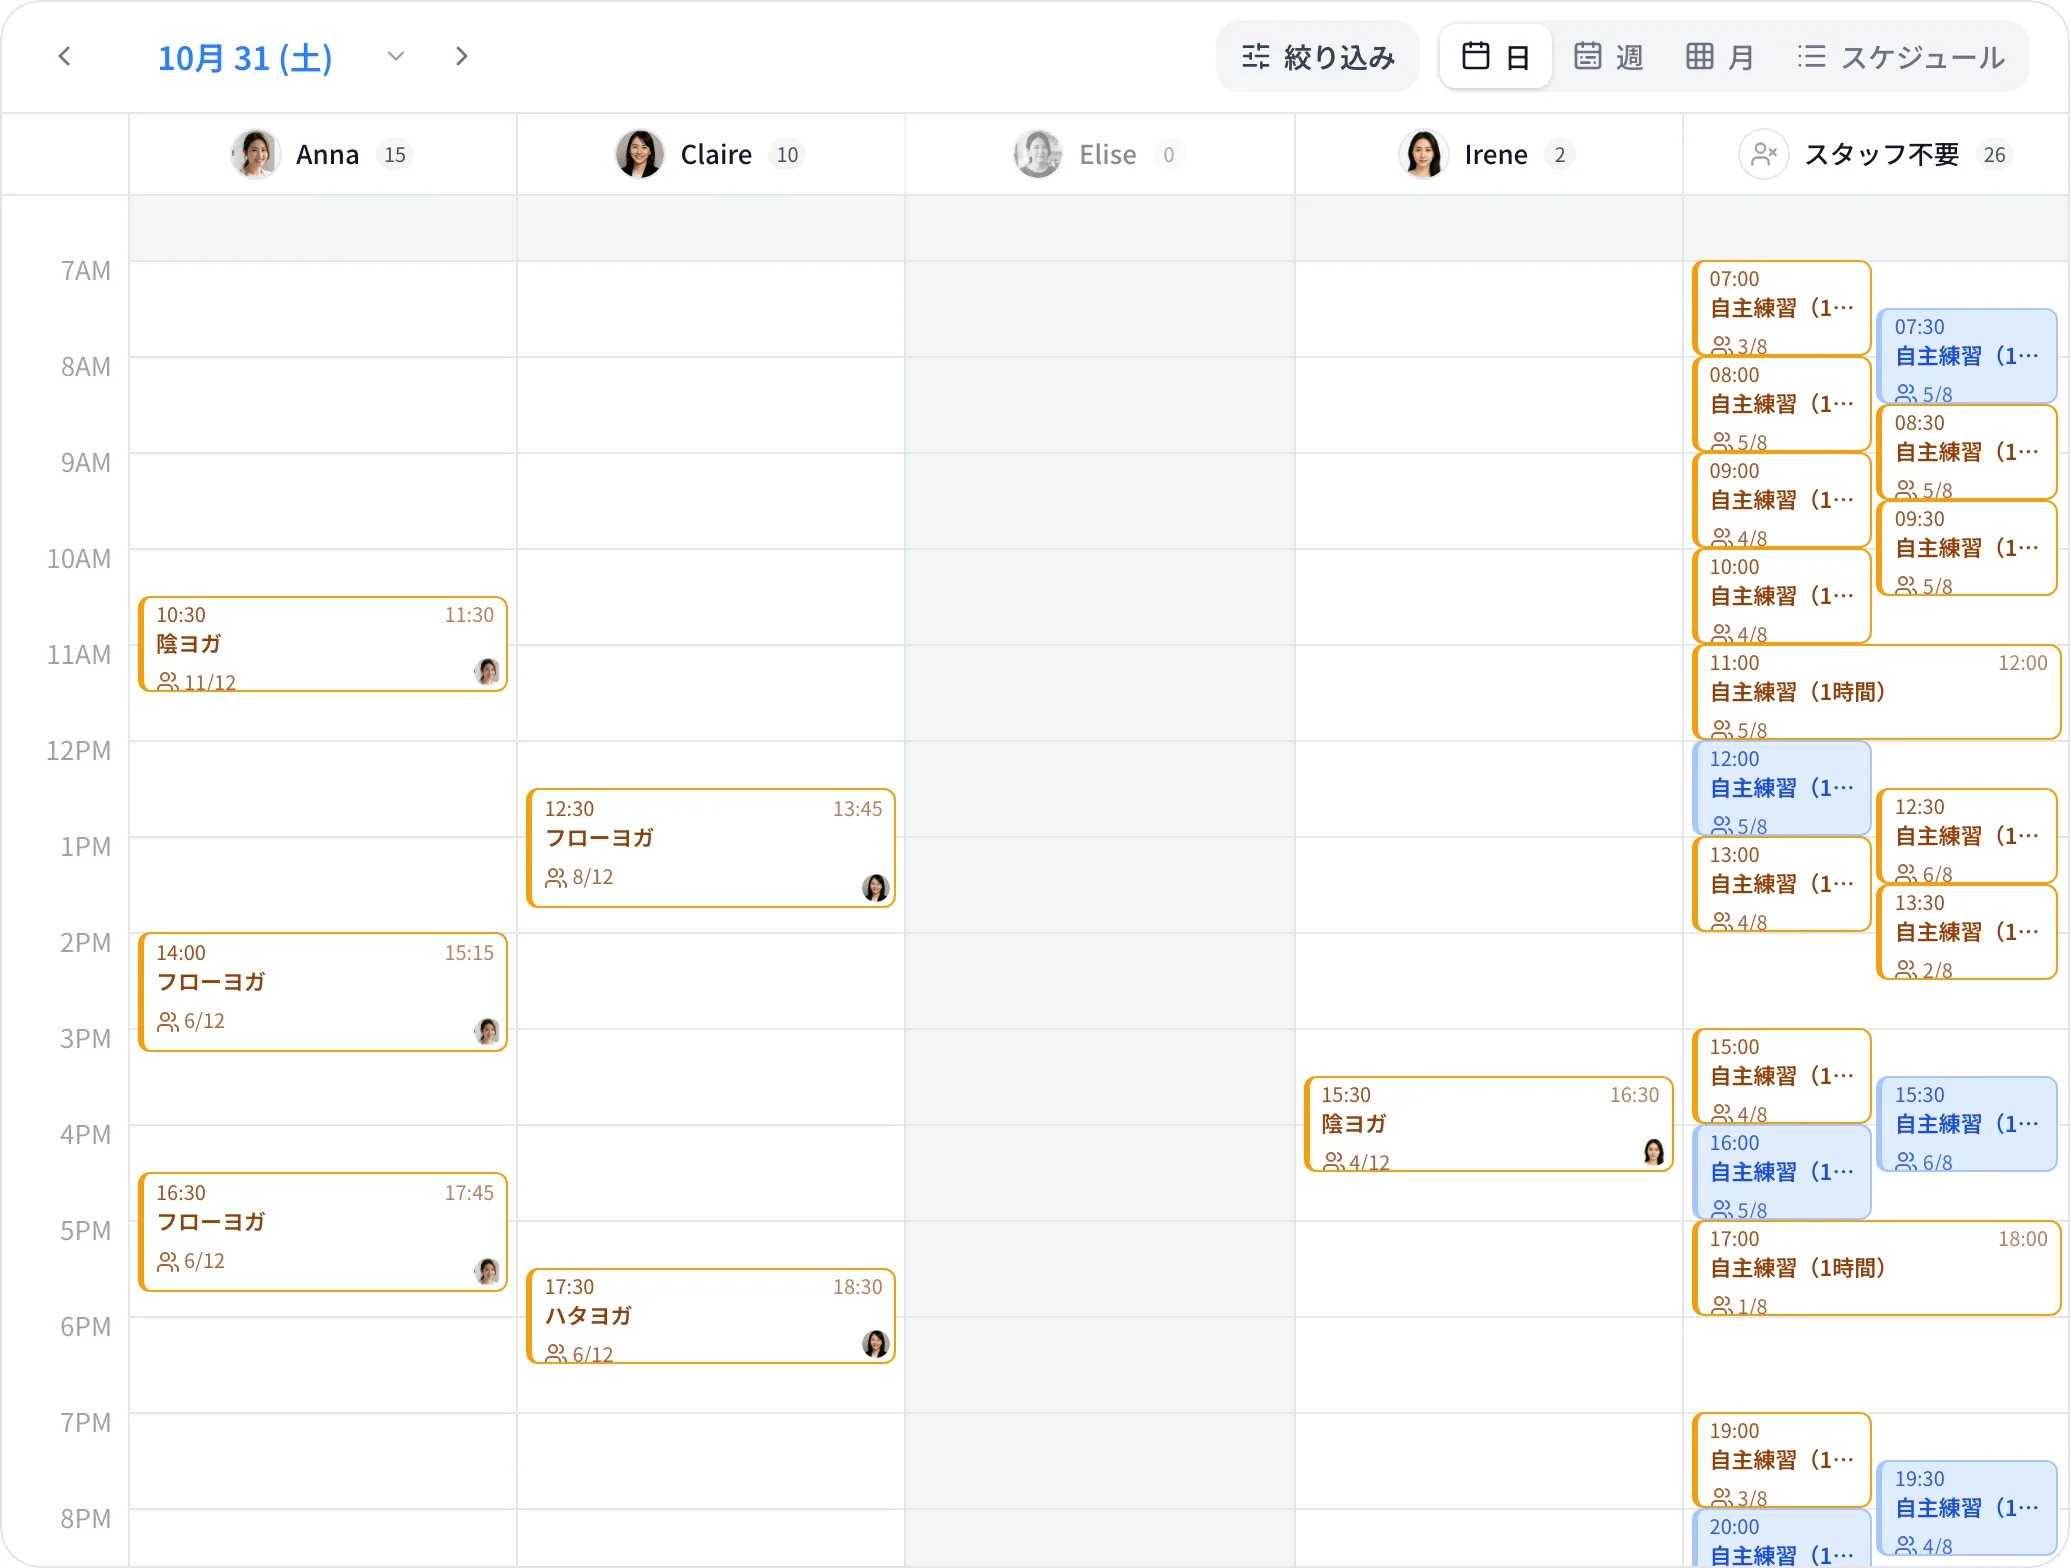Viewport: 2070px width, 1568px height.
Task: Open the 07:30 自主練習 blue session
Action: 1967,356
